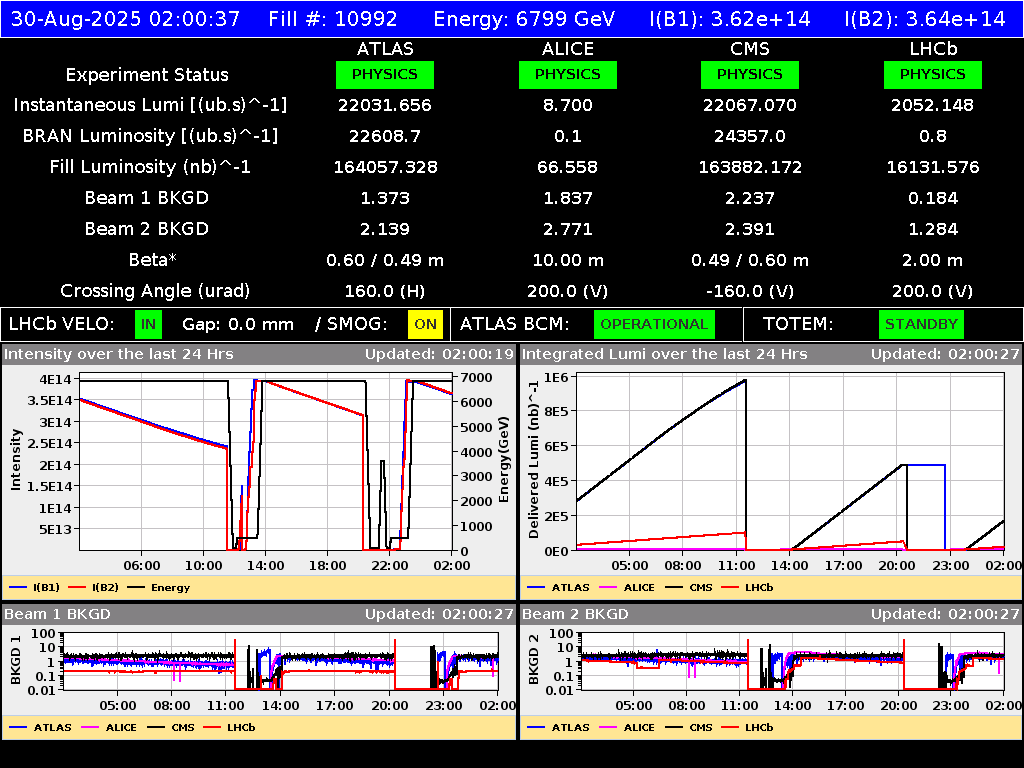The height and width of the screenshot is (768, 1024).
Task: Click the I(B2) legend entry in Intensity chart
Action: (x=93, y=587)
